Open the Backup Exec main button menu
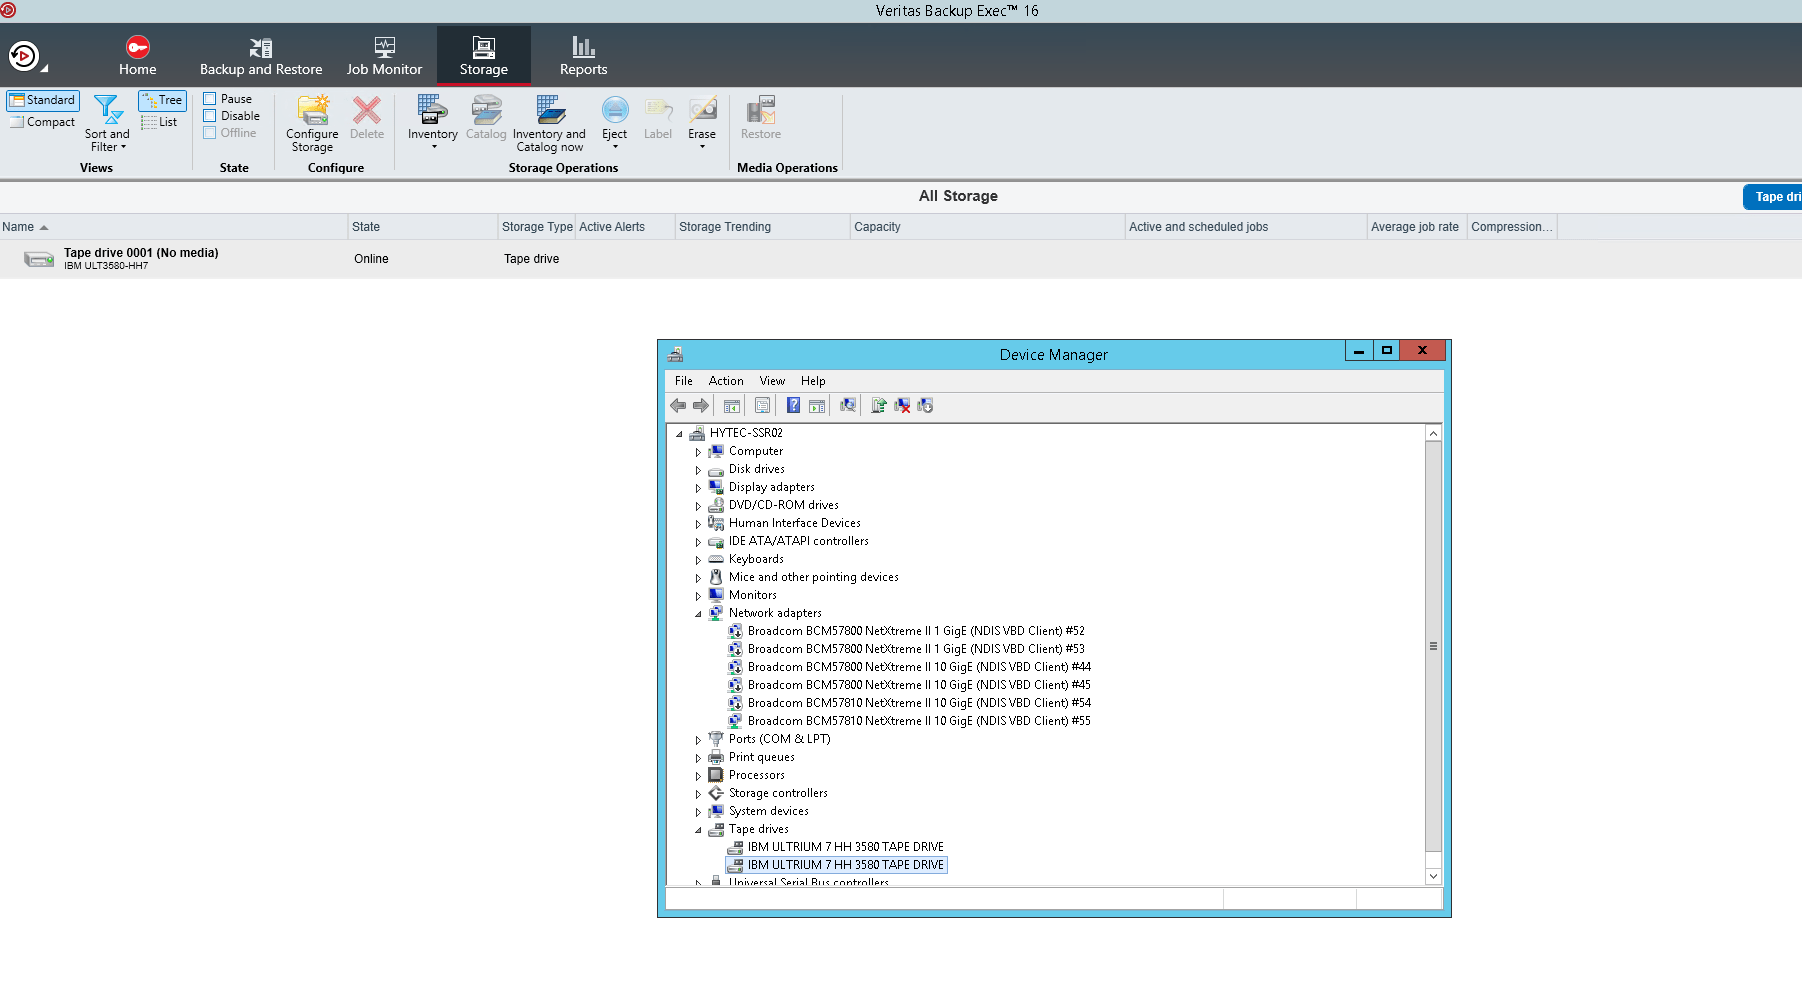 [x=25, y=56]
